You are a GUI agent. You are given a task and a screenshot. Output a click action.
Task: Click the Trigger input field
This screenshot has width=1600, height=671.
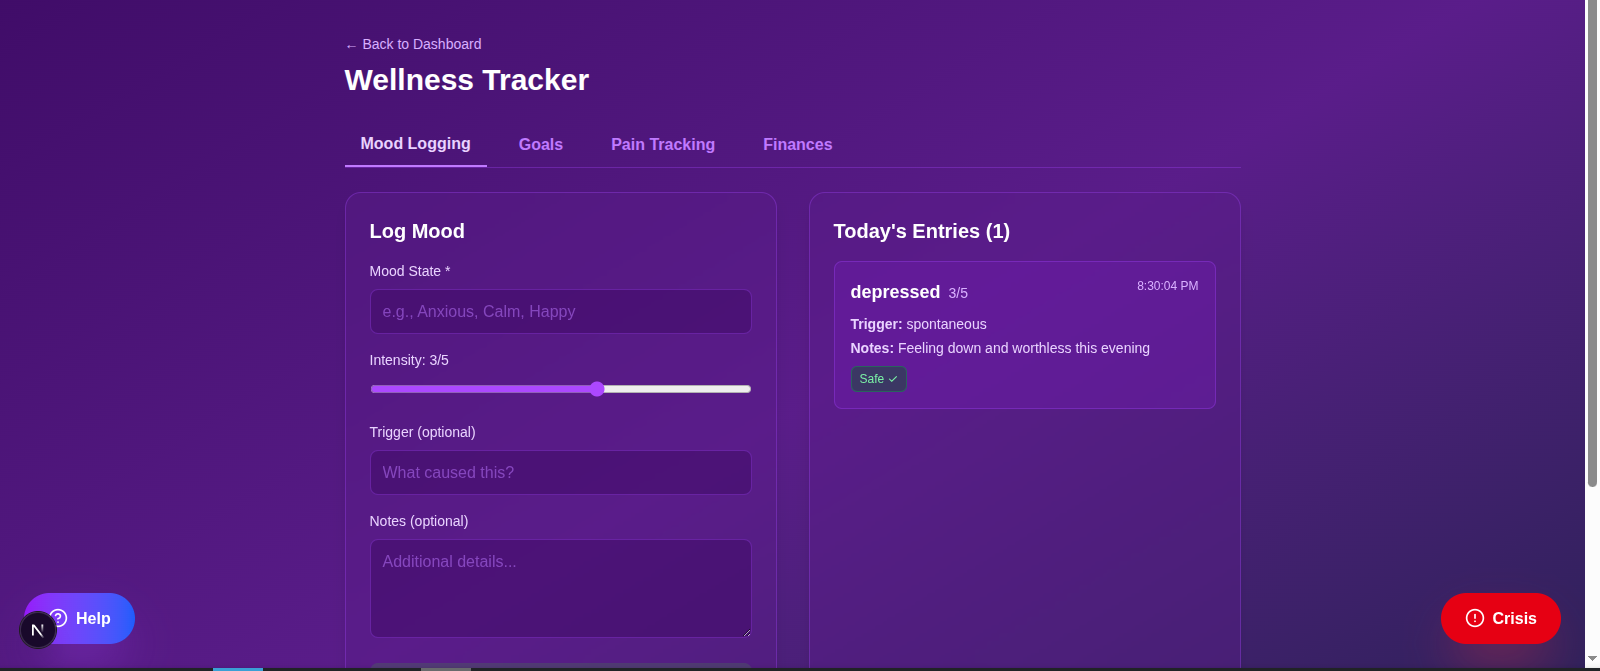(561, 473)
